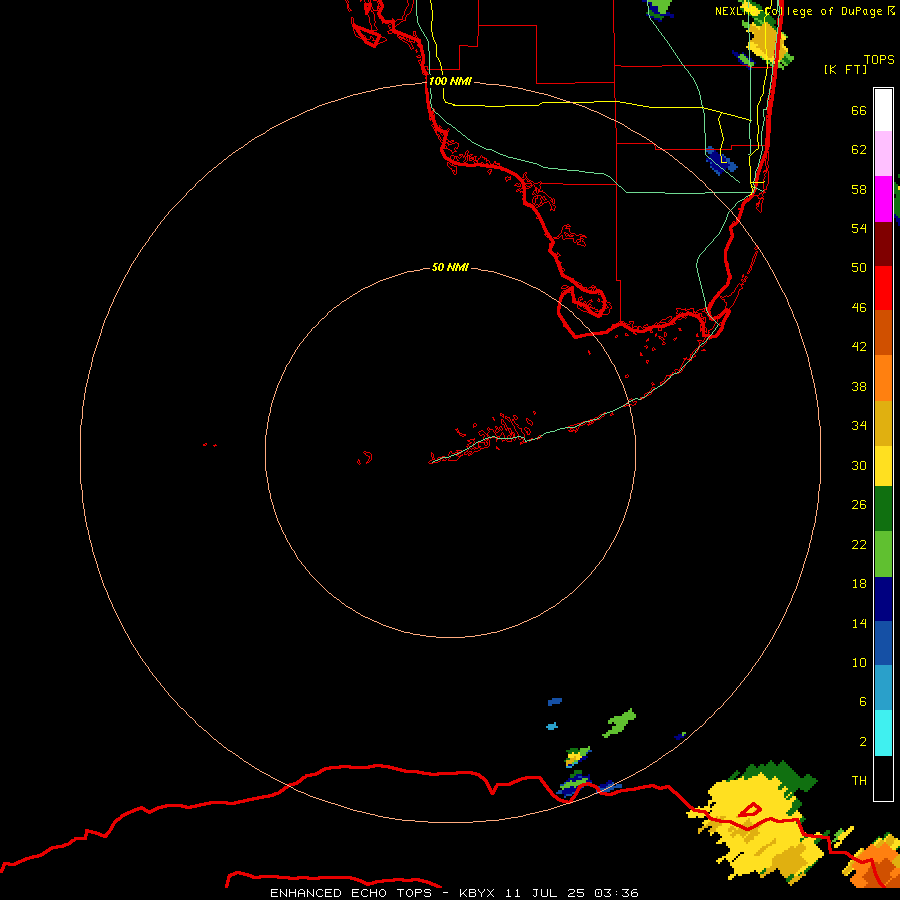
Task: Click the legend value 50
Action: (859, 268)
